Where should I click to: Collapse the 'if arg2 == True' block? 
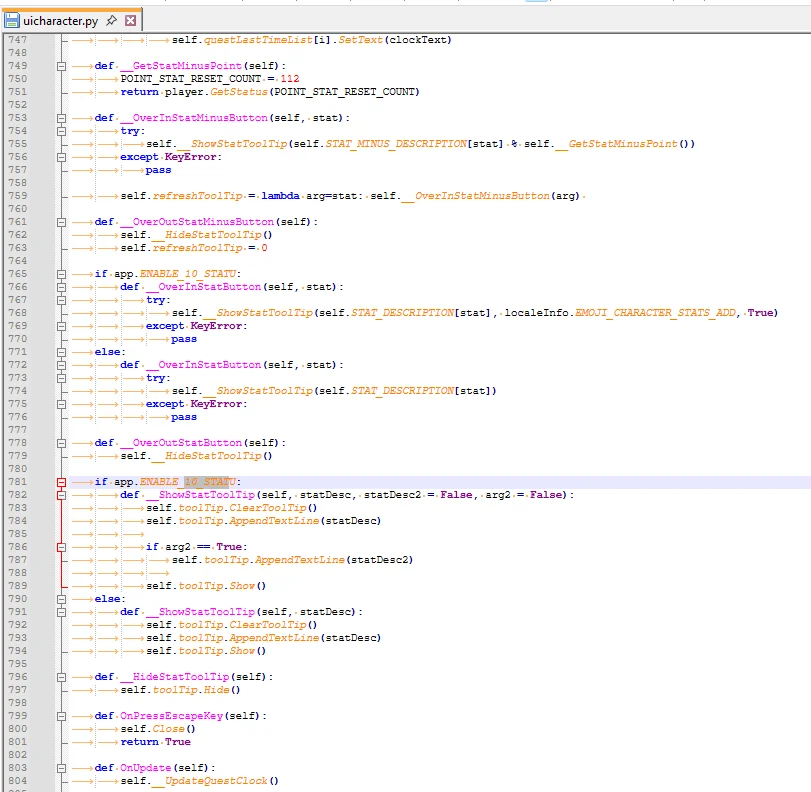coord(62,547)
